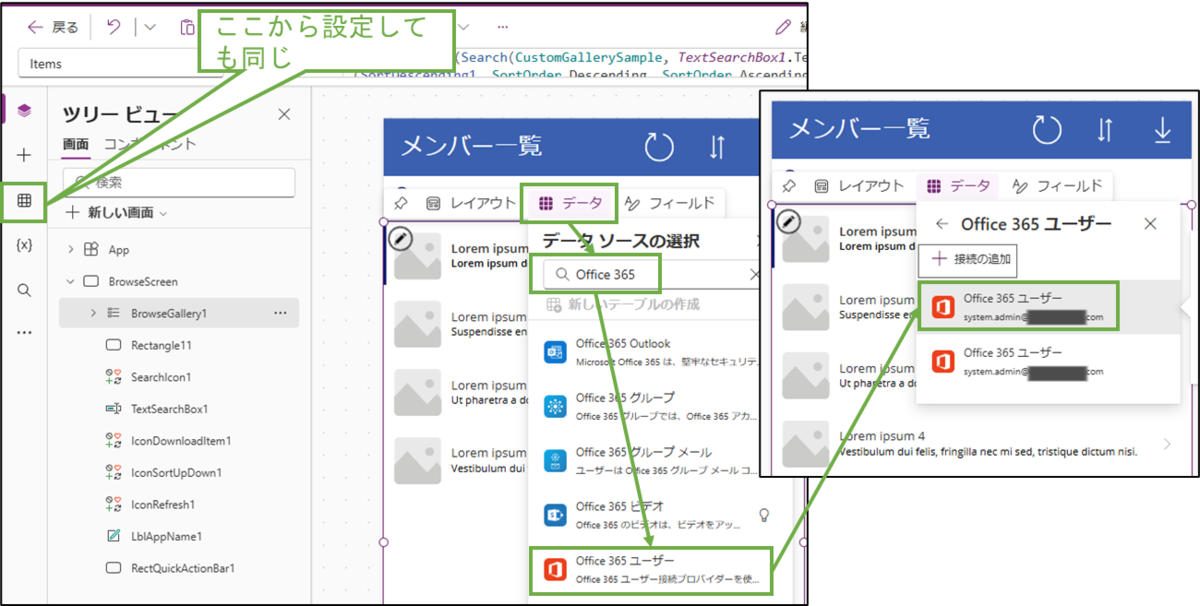Image resolution: width=1200 pixels, height=606 pixels.
Task: Open the Search magnifier icon in left rail
Action: 24,290
